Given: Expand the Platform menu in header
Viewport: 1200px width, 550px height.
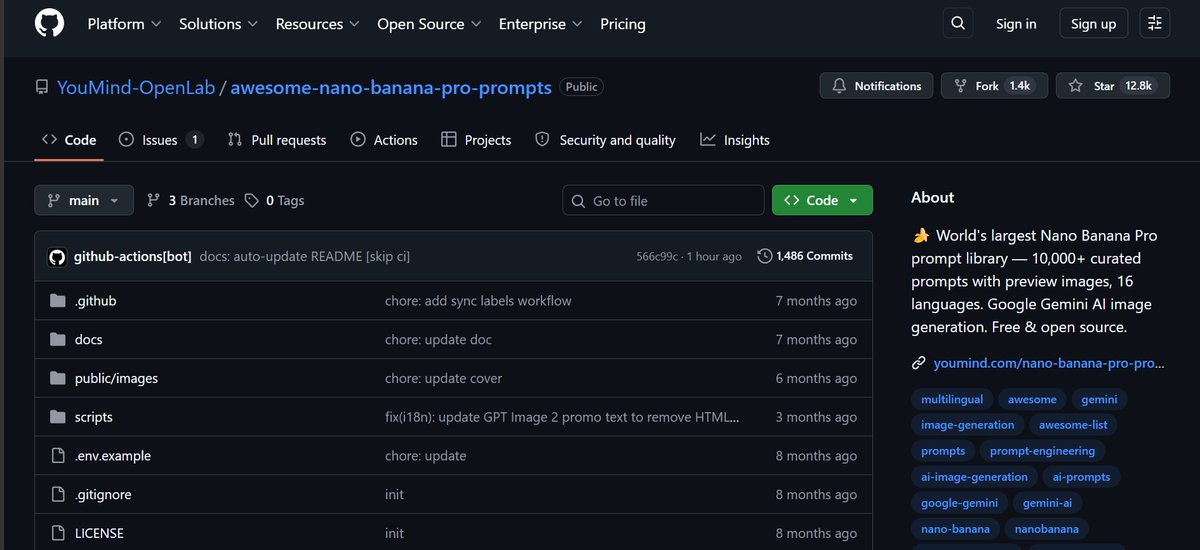Looking at the screenshot, I should pyautogui.click(x=124, y=23).
